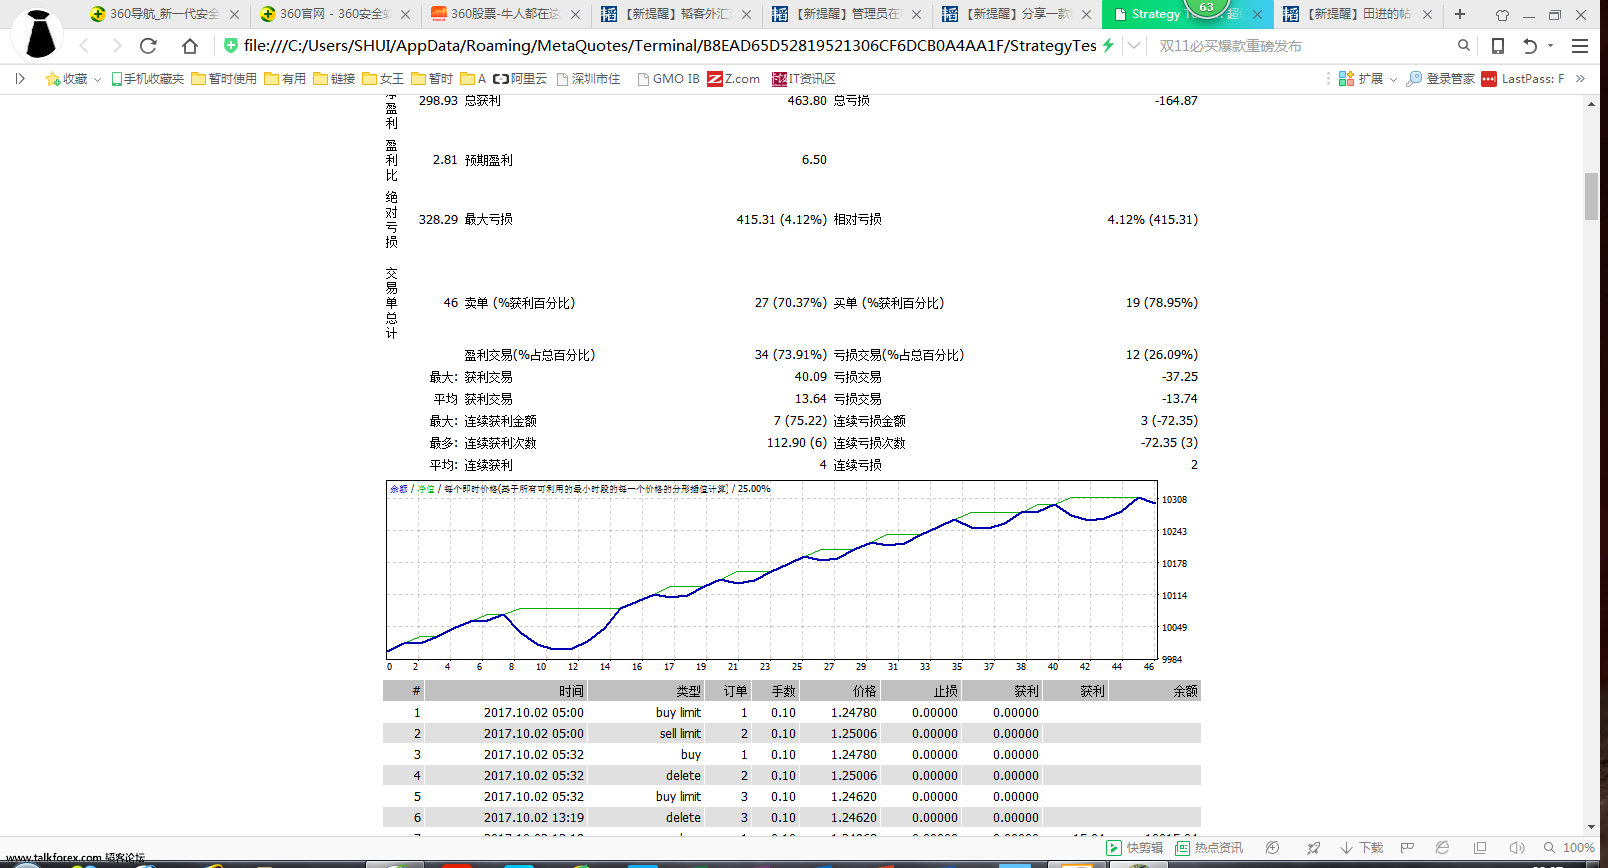Click the scrollbar down arrow
The height and width of the screenshot is (868, 1608).
point(1591,827)
